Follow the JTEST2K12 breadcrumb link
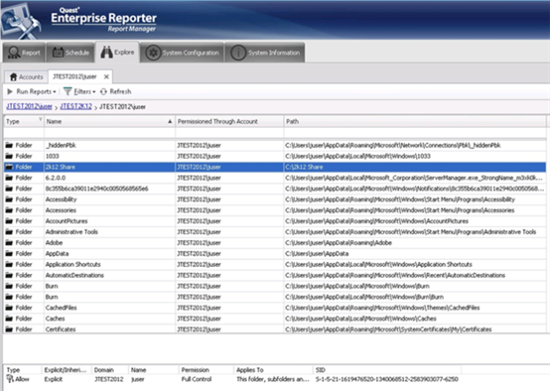The height and width of the screenshot is (391, 550). tap(76, 107)
